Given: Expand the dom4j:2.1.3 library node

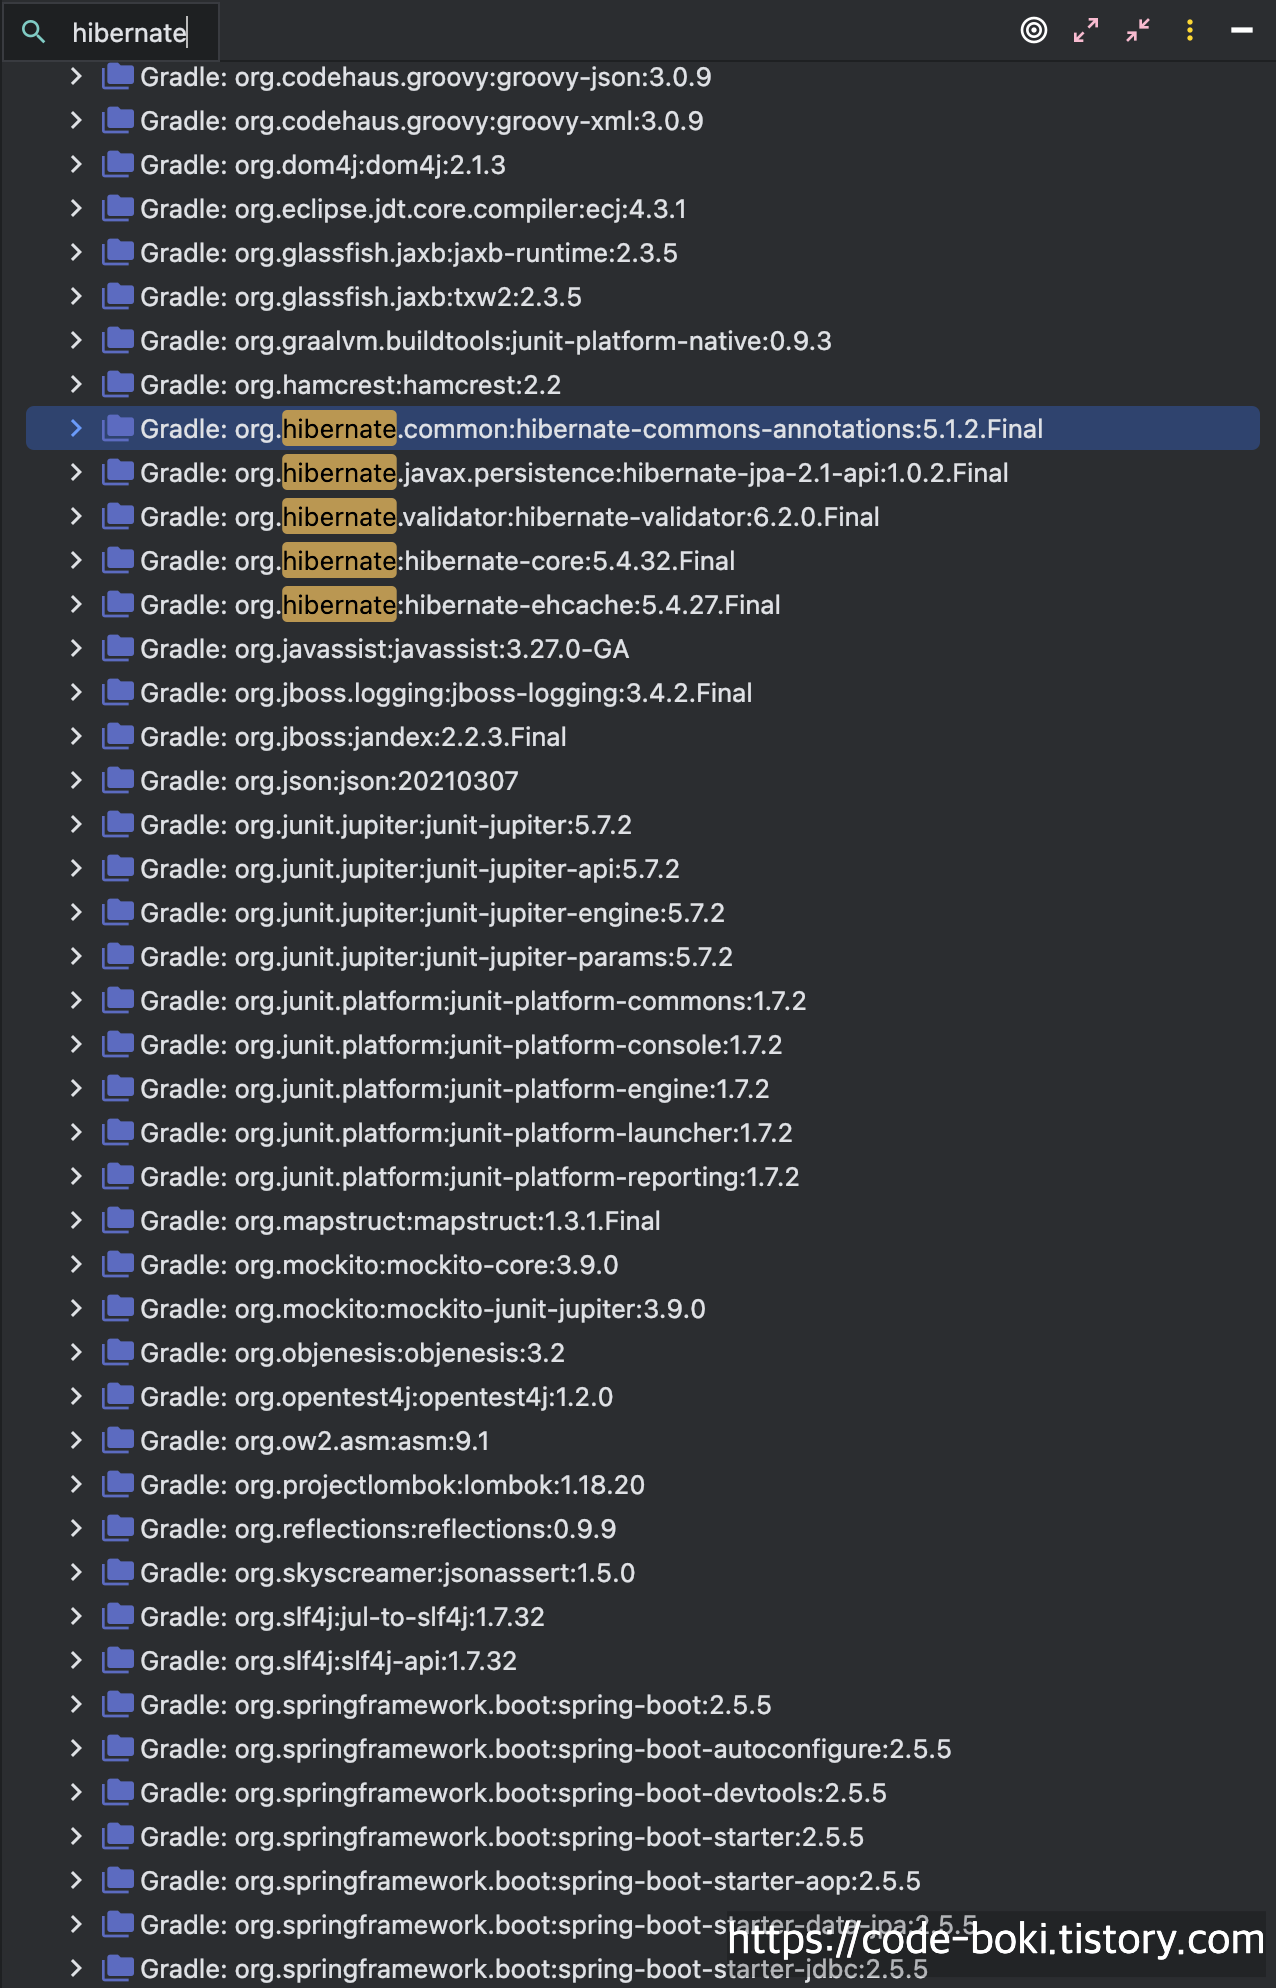Looking at the screenshot, I should [76, 164].
